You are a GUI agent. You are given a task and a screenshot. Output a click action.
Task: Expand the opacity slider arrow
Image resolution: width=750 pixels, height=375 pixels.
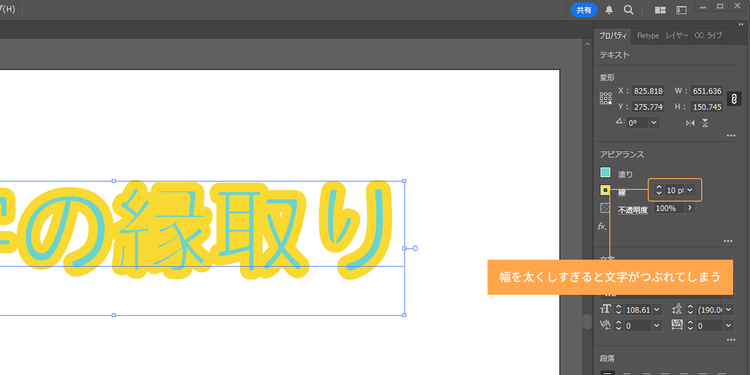690,208
